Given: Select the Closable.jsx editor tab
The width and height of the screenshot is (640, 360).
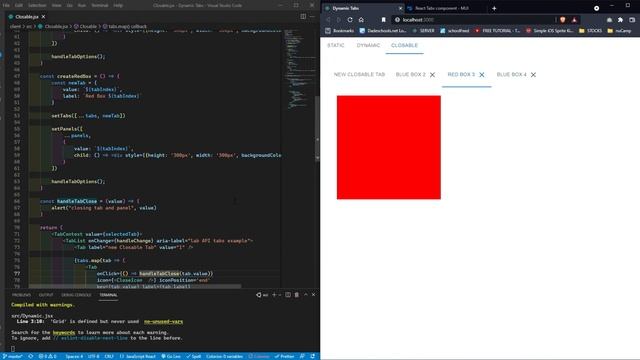Looking at the screenshot, I should (27, 17).
